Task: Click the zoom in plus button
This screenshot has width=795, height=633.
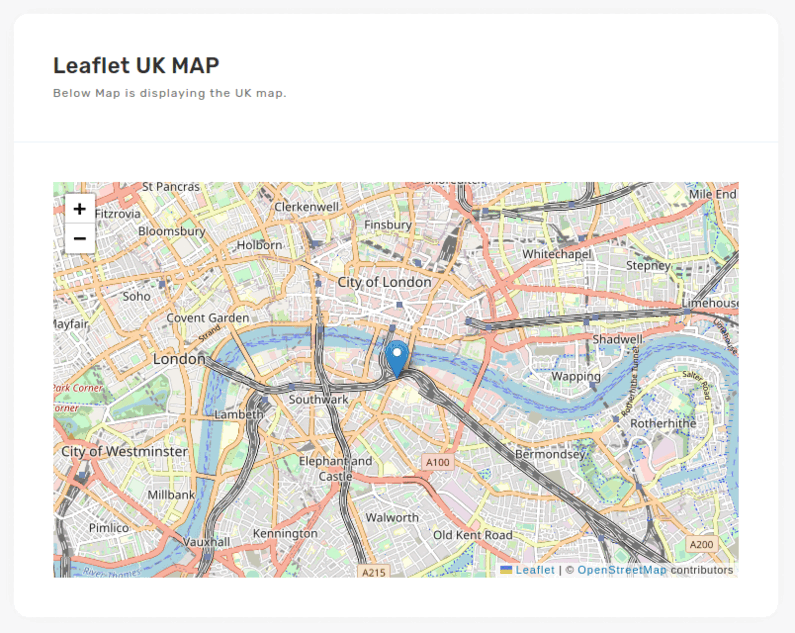Action: point(80,209)
